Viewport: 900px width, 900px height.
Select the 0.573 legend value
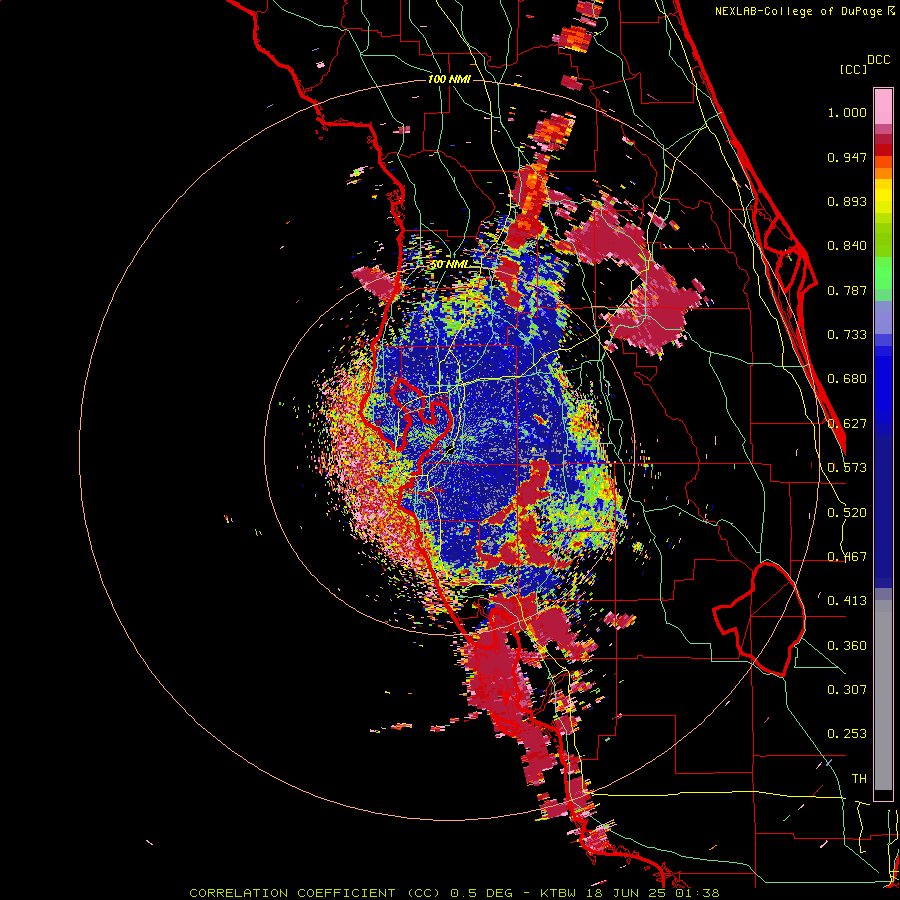point(847,468)
